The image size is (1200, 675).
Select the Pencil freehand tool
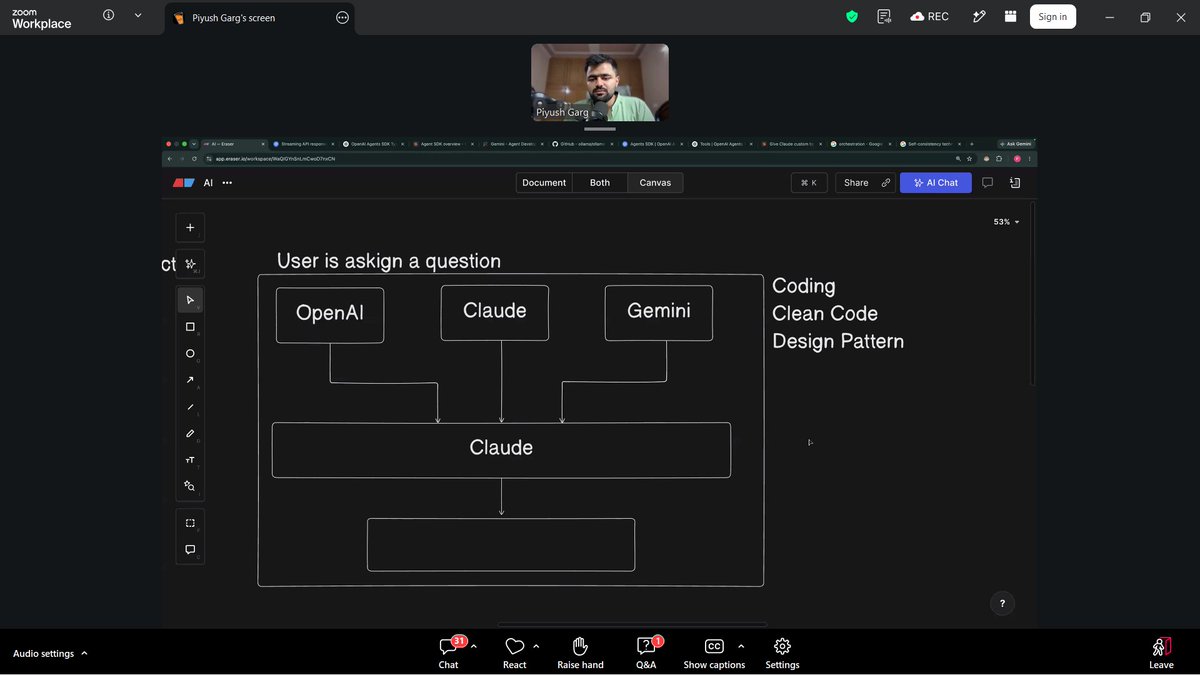tap(190, 433)
